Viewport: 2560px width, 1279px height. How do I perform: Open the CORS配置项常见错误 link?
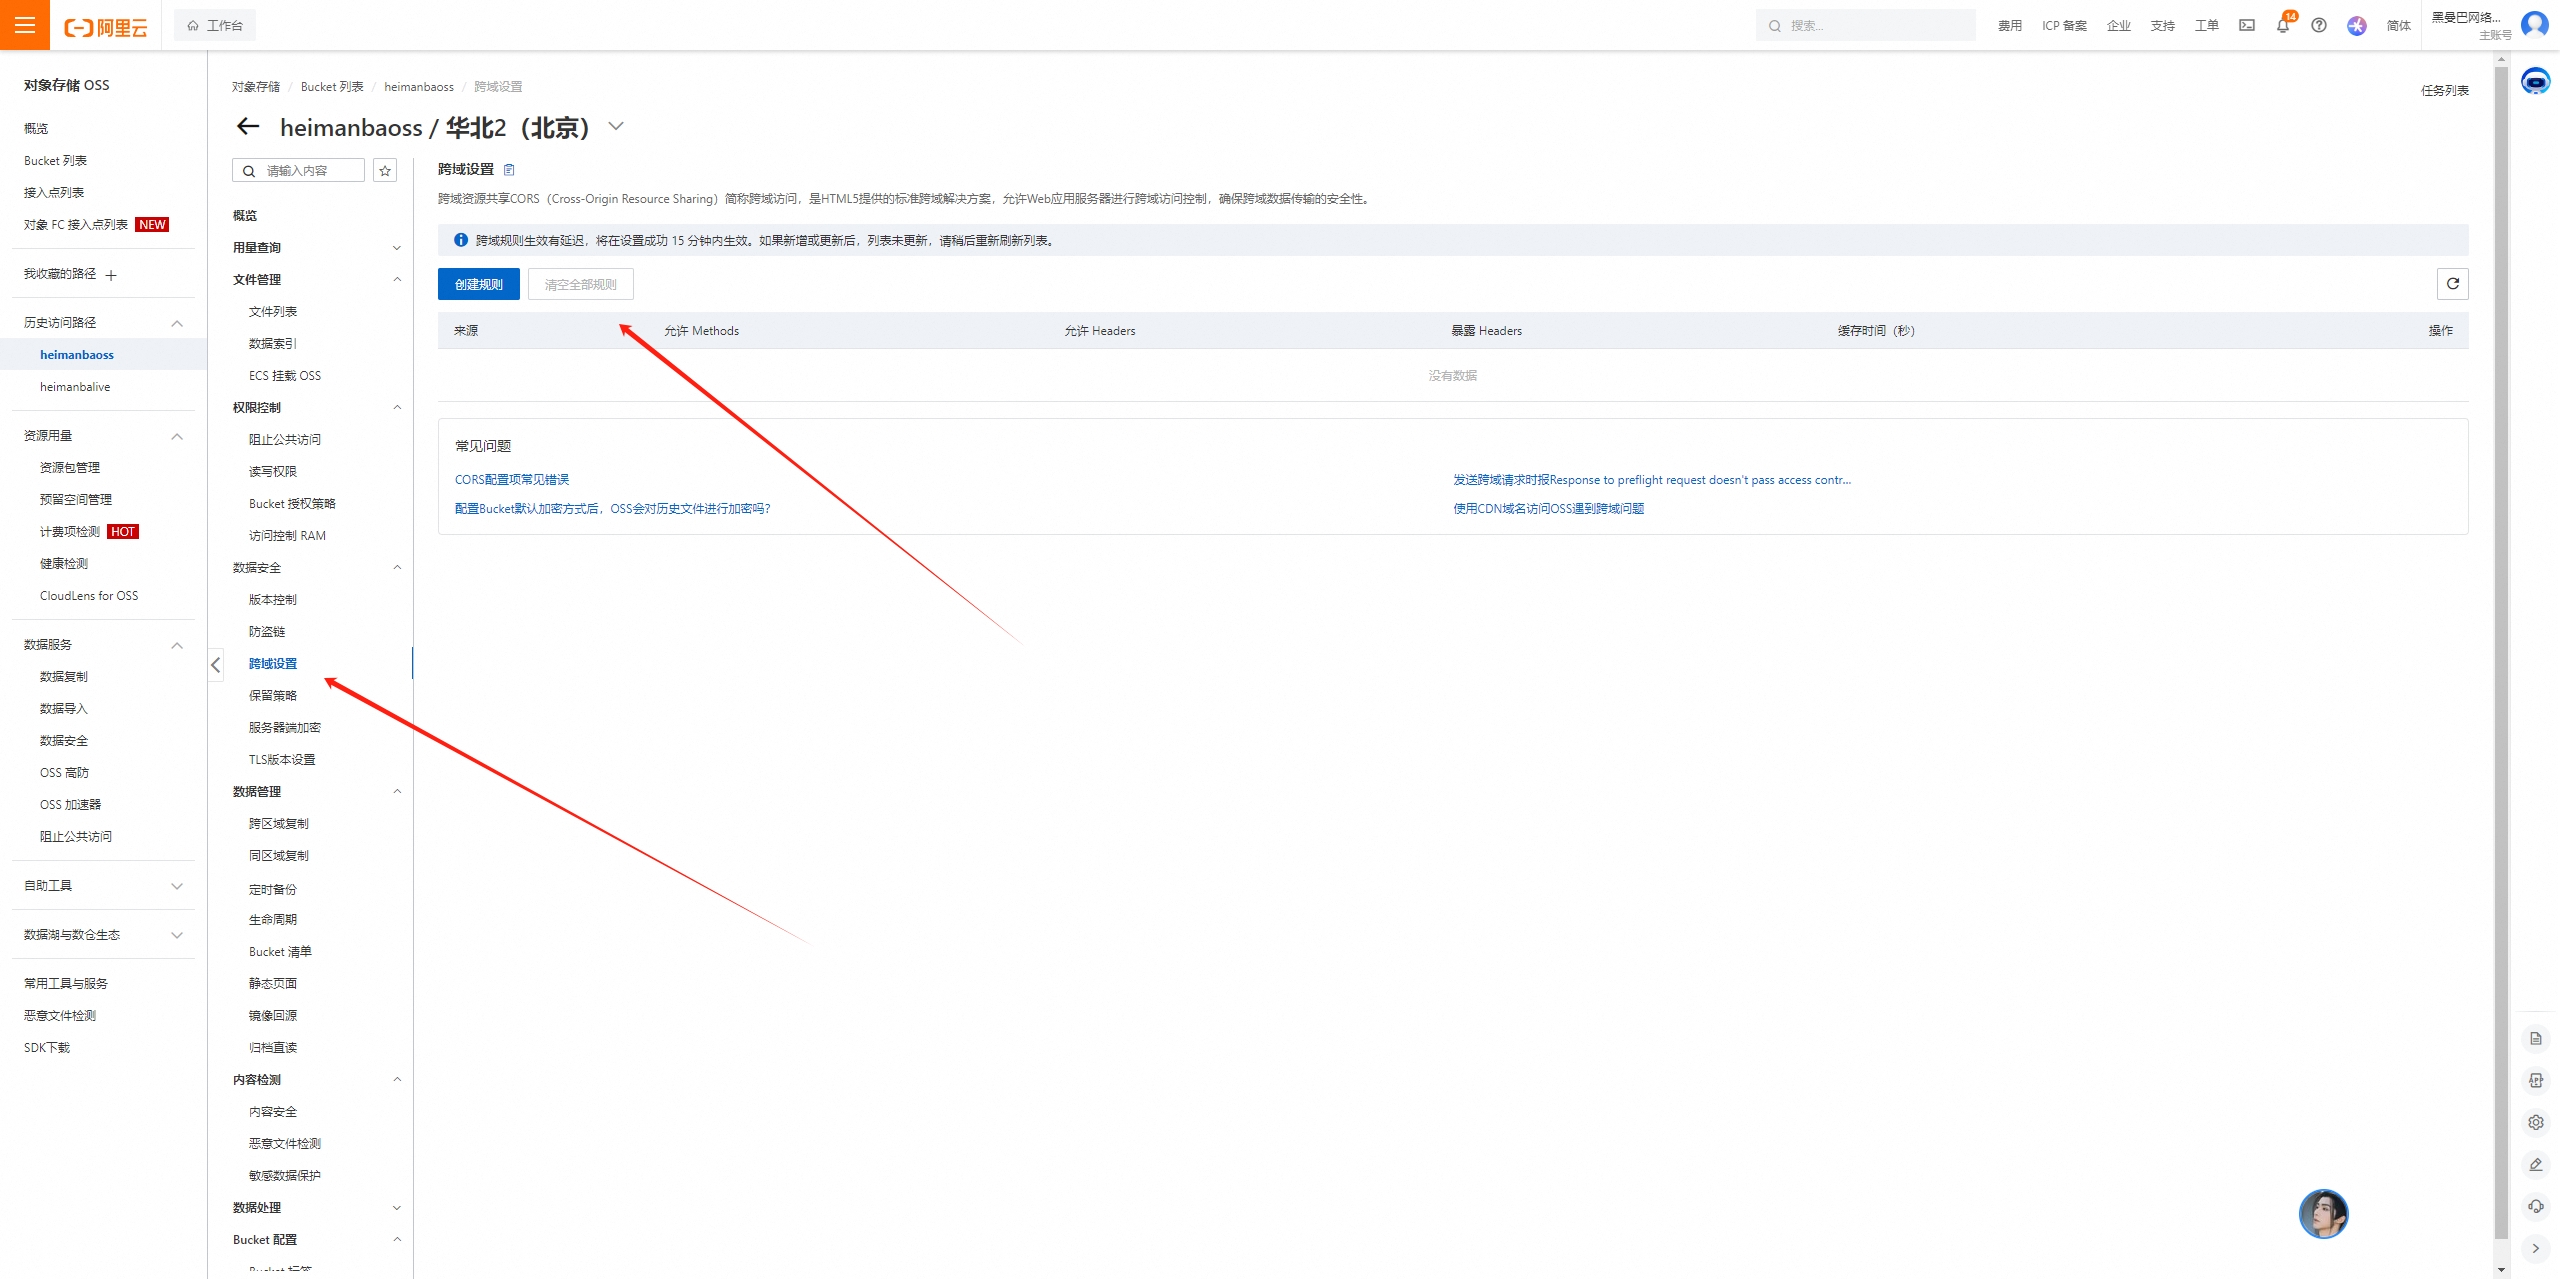512,480
